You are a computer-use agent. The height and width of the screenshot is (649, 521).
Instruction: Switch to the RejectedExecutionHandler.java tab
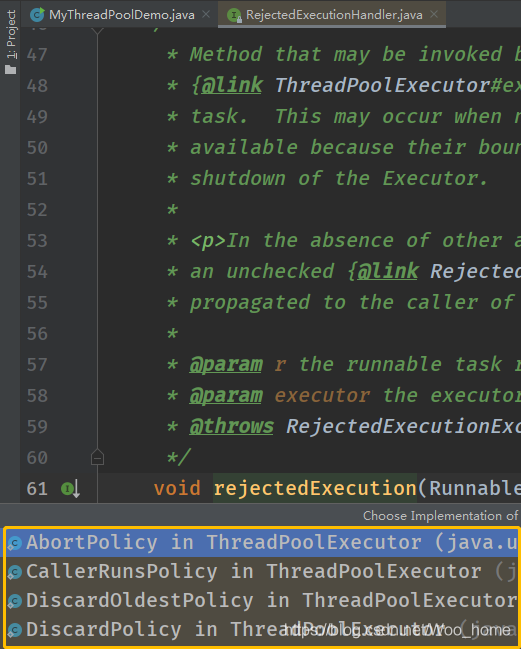click(334, 15)
